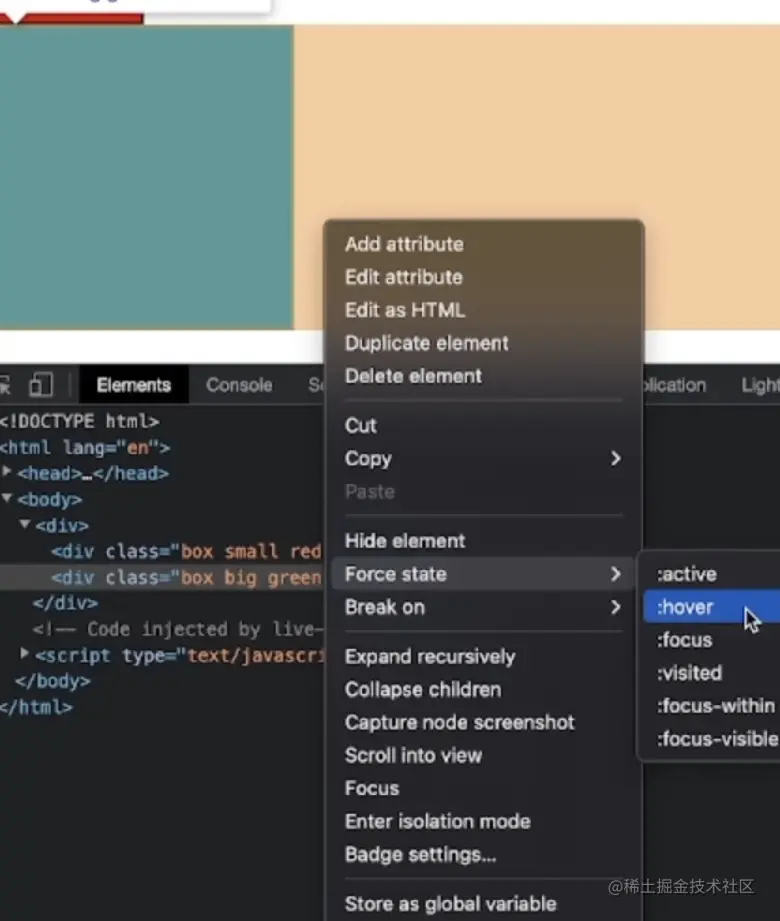Image resolution: width=780 pixels, height=921 pixels.
Task: Select the closing </div> tag
Action: 65,603
